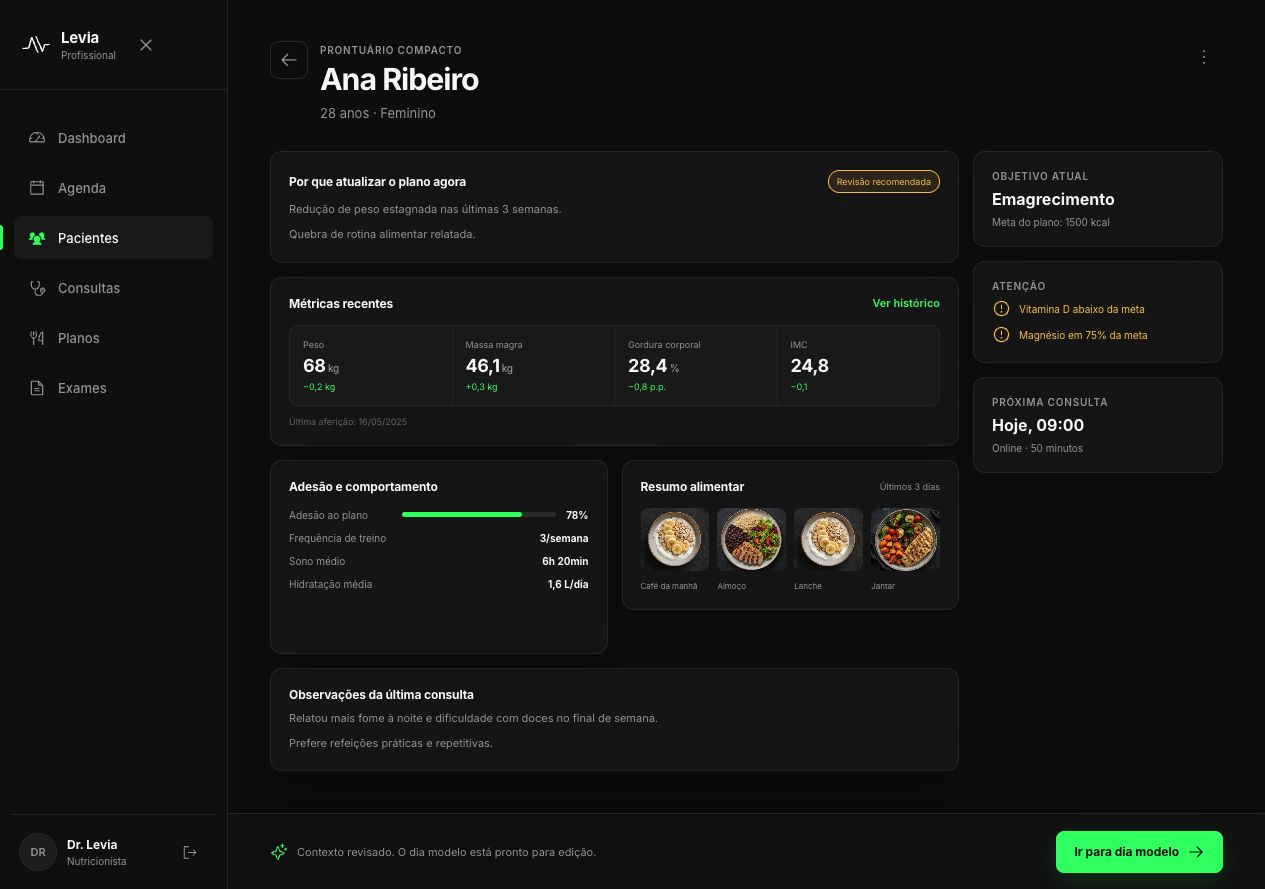Open the Café da manhã meal photo
This screenshot has width=1265, height=889.
pos(675,540)
